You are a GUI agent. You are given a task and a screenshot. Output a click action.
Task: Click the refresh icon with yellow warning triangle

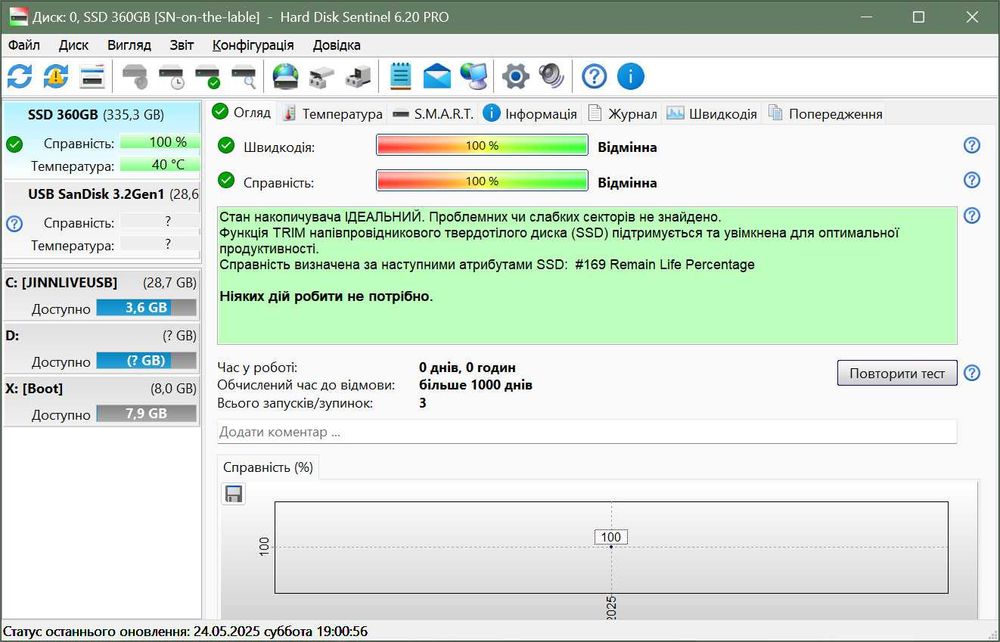(55, 77)
